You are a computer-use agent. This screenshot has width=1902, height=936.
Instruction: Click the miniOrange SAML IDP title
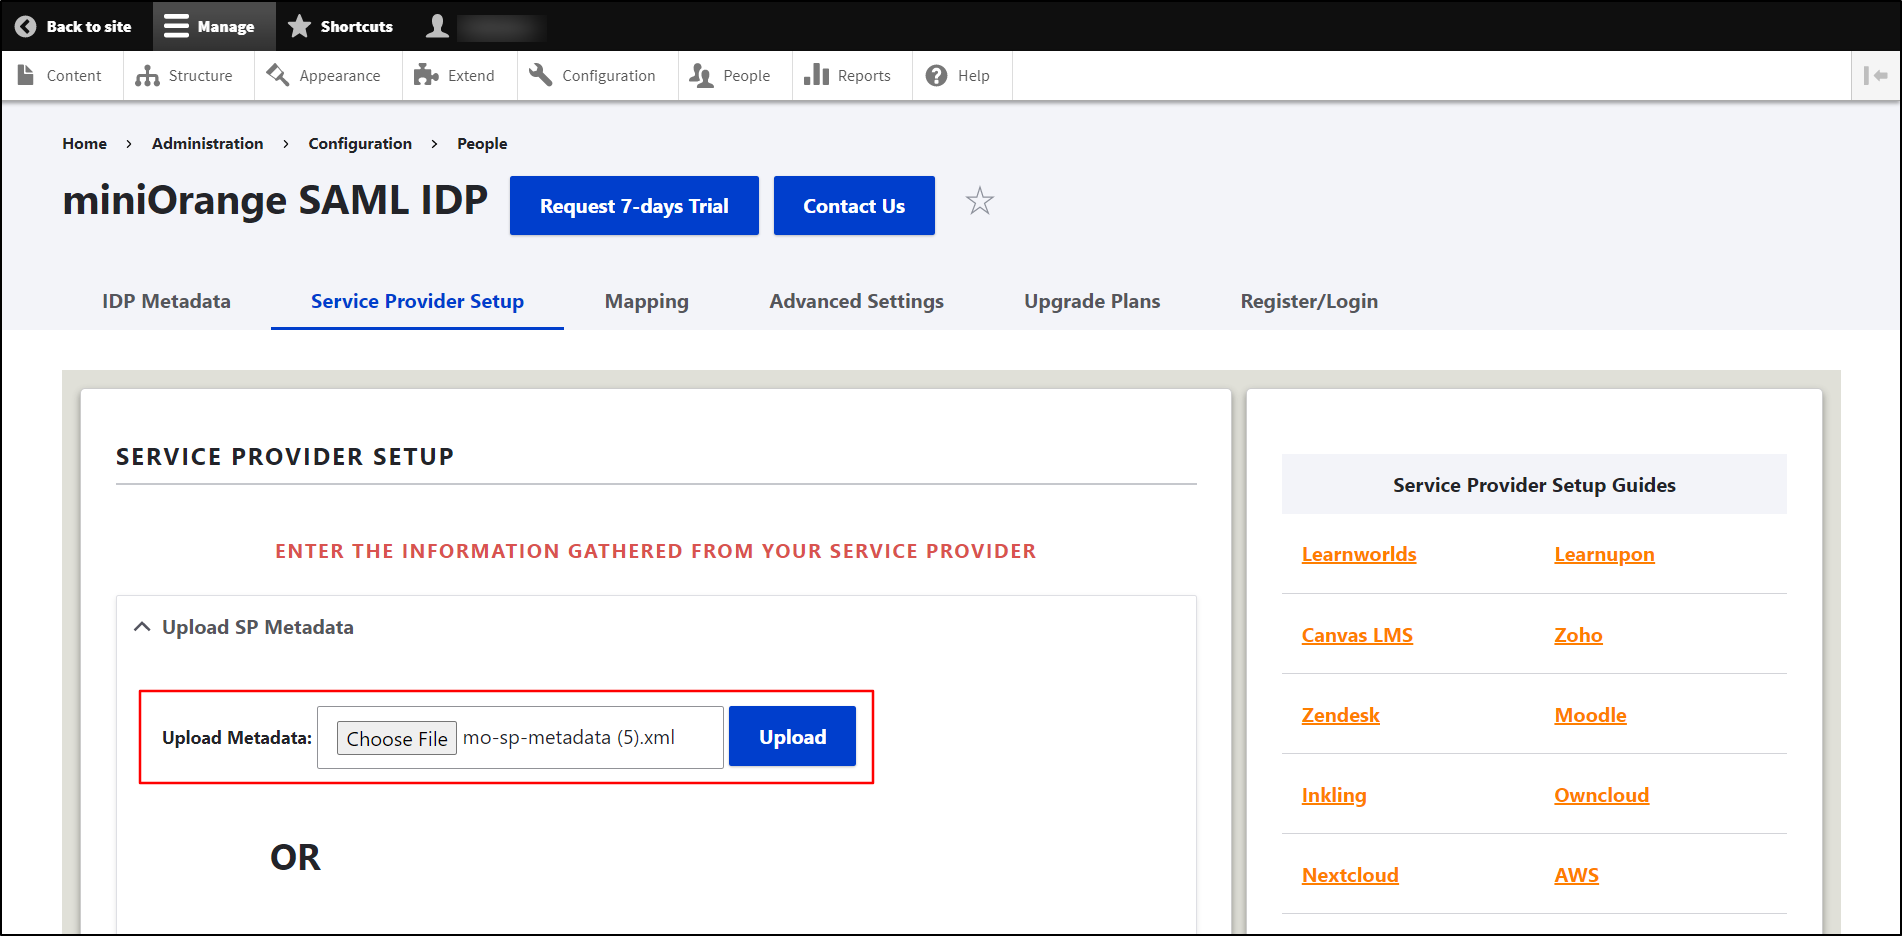point(275,201)
